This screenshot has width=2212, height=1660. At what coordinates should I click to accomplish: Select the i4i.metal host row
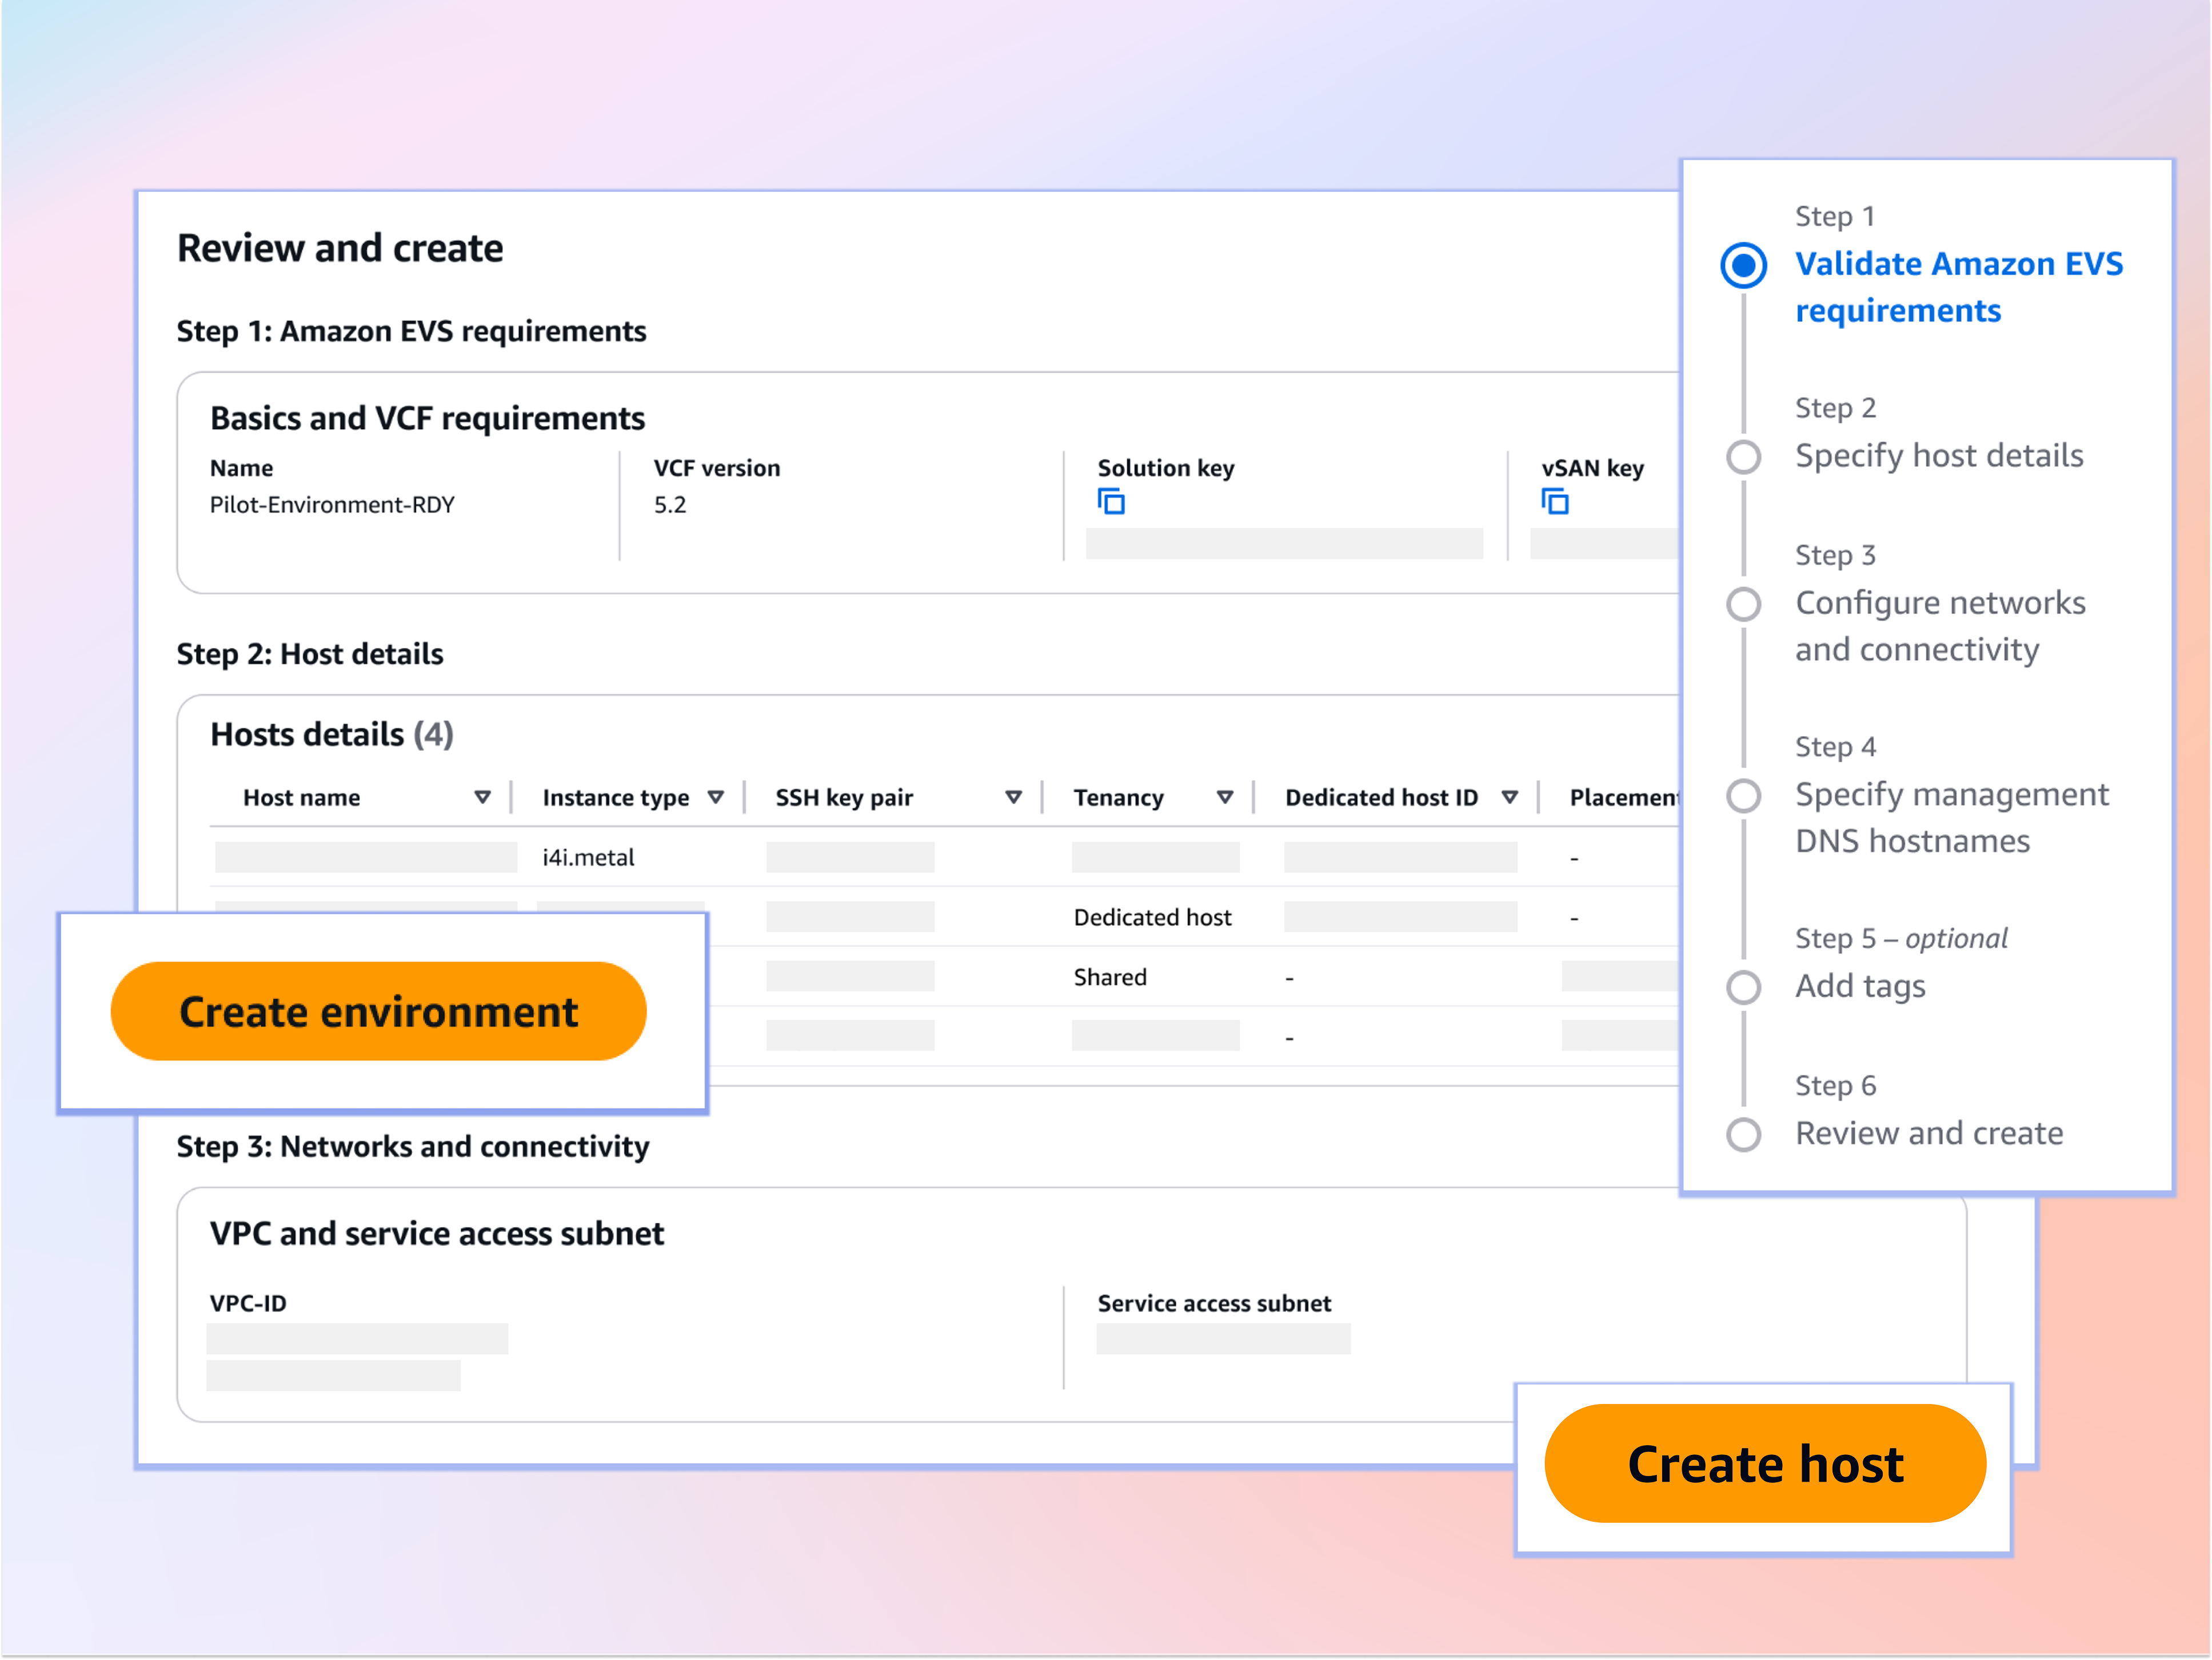click(x=588, y=857)
